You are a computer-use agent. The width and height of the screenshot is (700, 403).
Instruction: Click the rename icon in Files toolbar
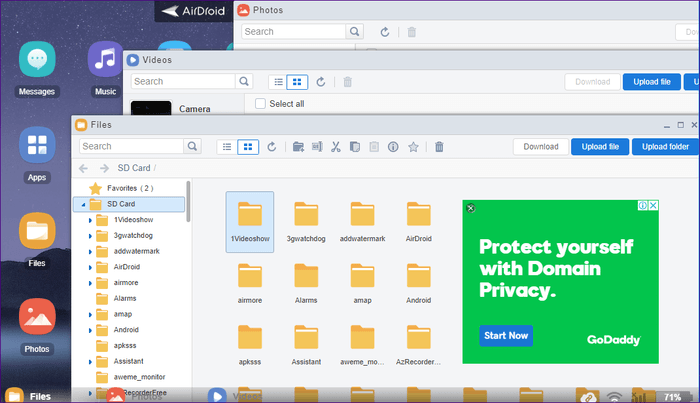click(317, 147)
